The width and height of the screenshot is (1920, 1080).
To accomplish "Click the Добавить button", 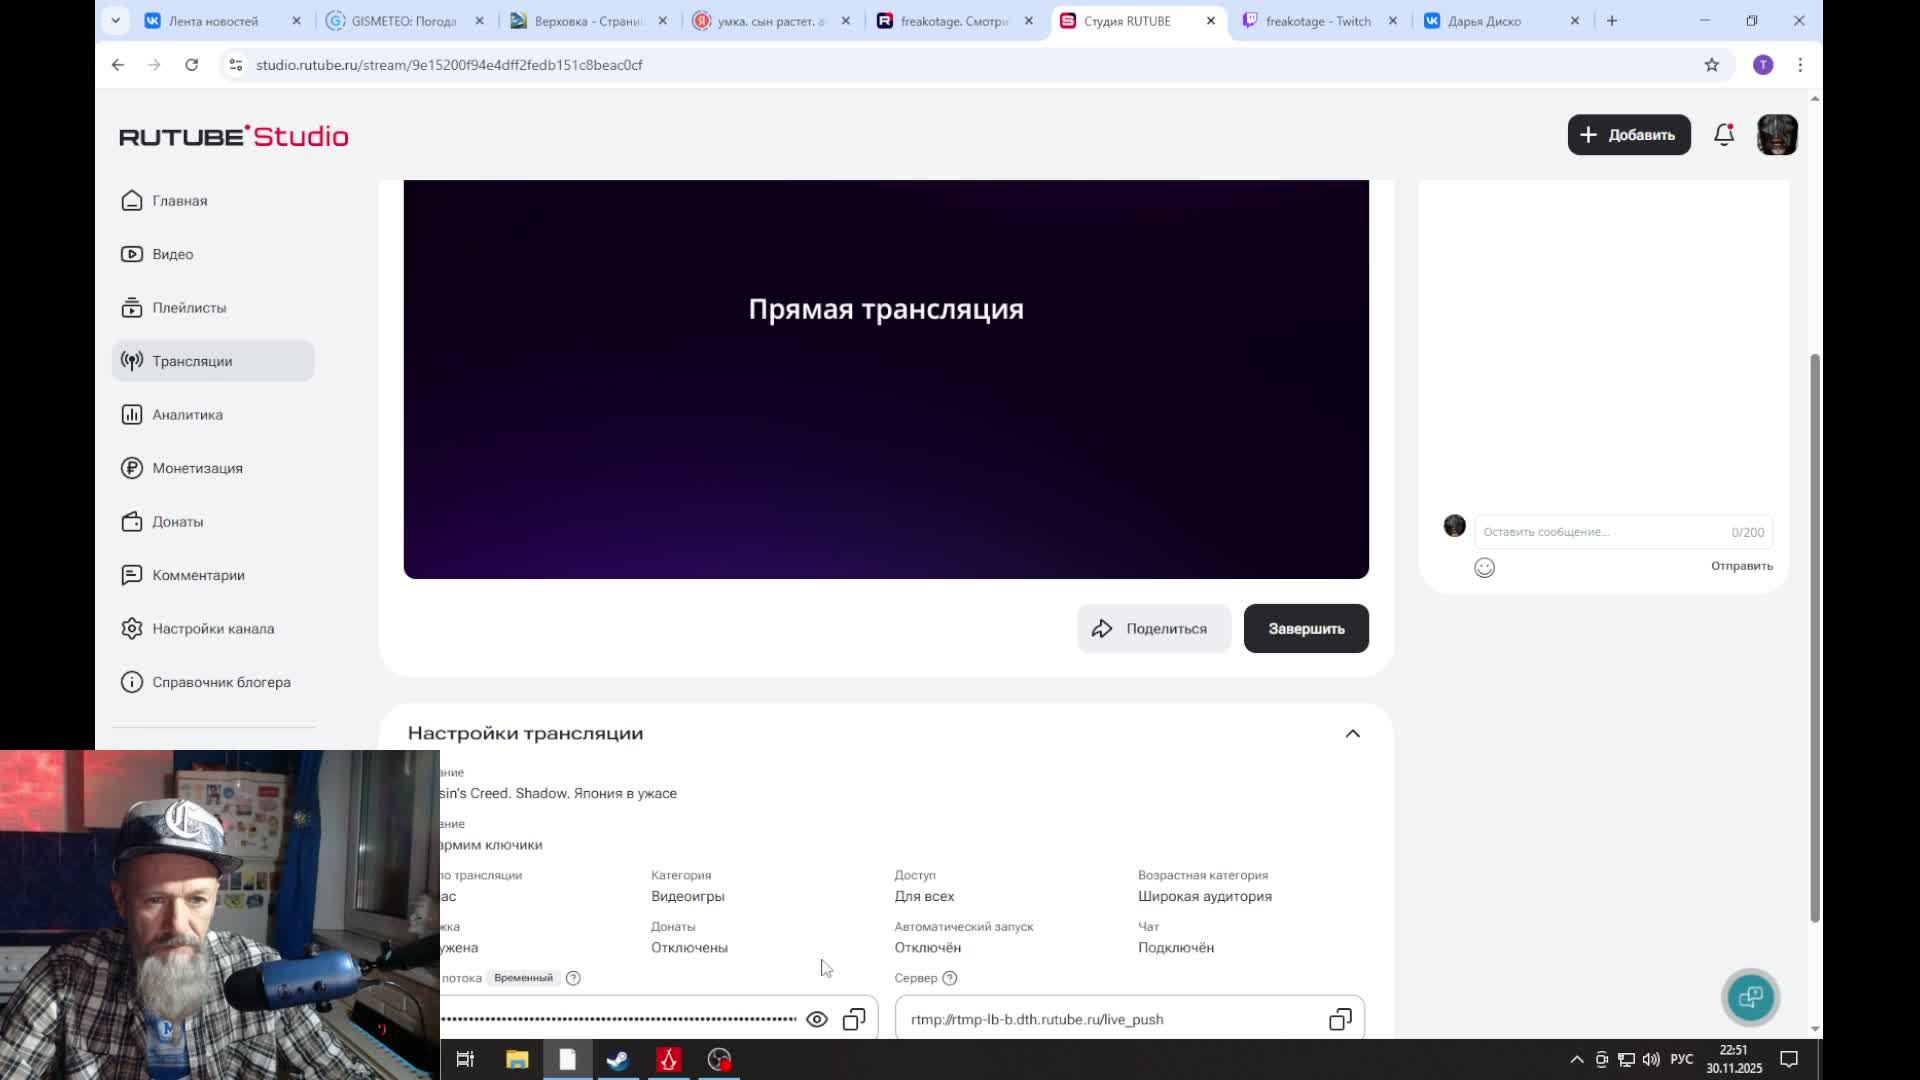I will (1628, 135).
